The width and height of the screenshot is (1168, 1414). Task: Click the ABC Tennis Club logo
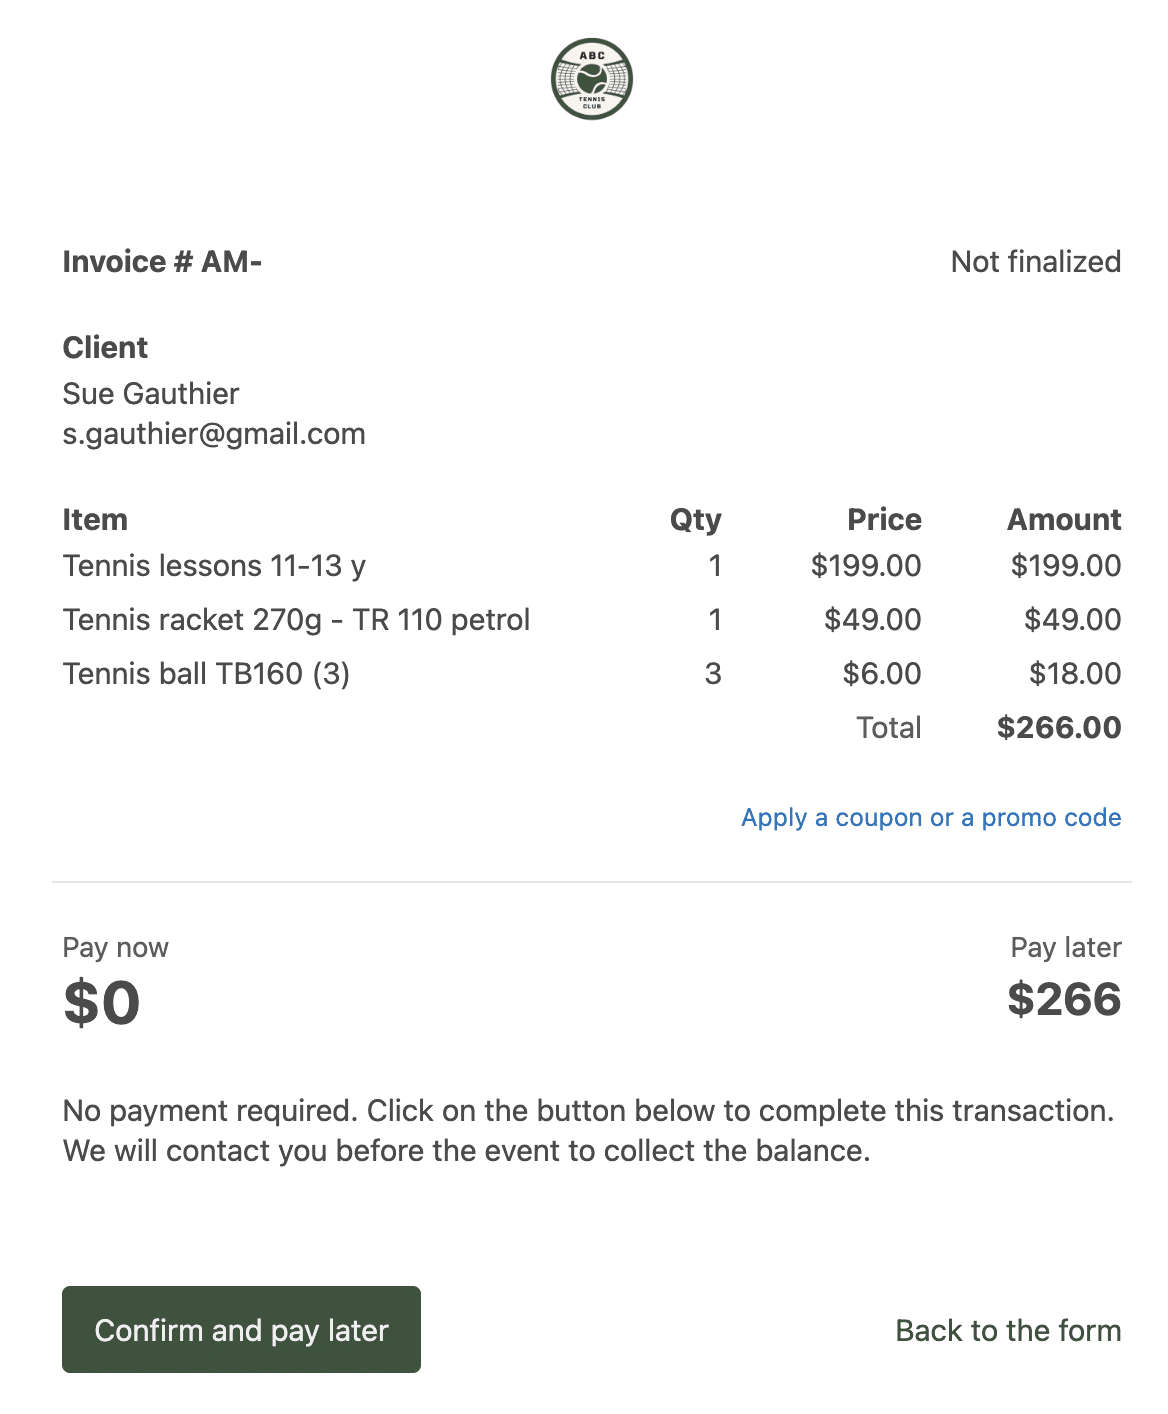[592, 80]
